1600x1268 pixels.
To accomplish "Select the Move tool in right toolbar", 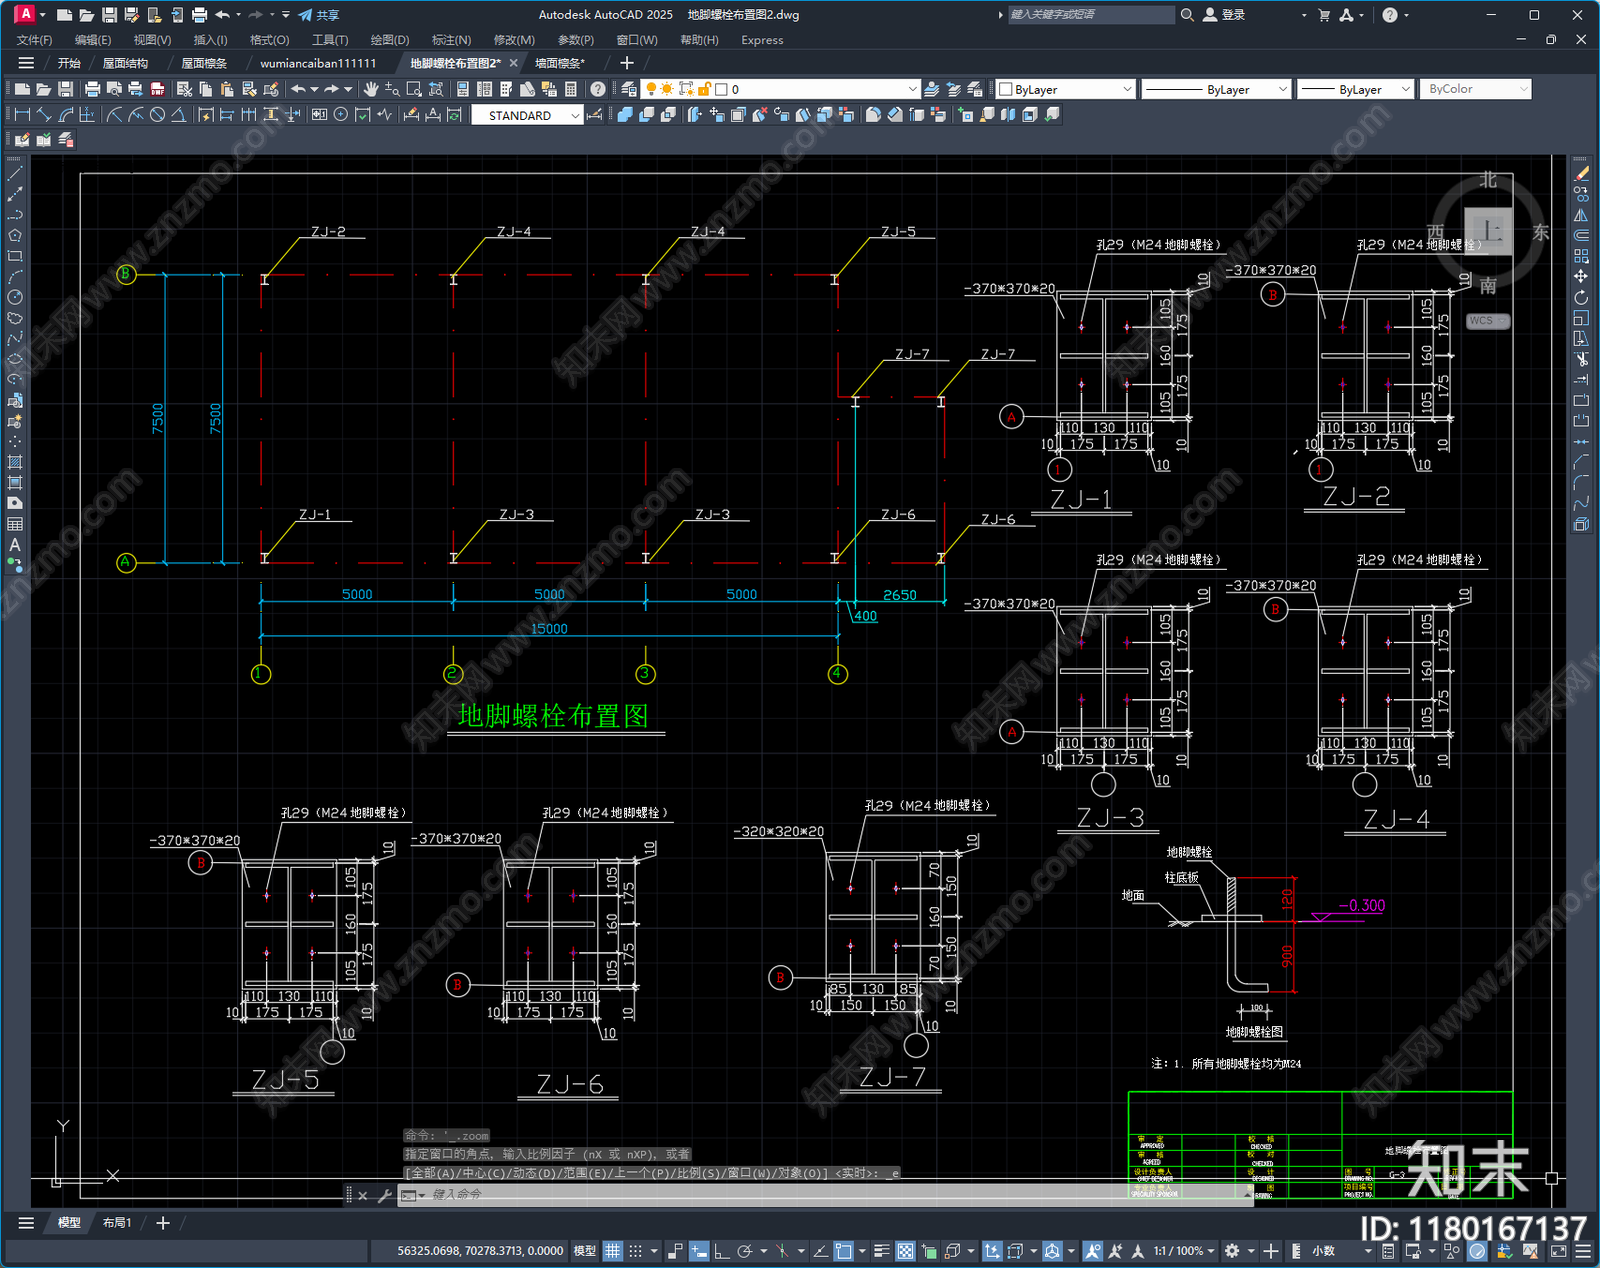I will (x=1581, y=276).
